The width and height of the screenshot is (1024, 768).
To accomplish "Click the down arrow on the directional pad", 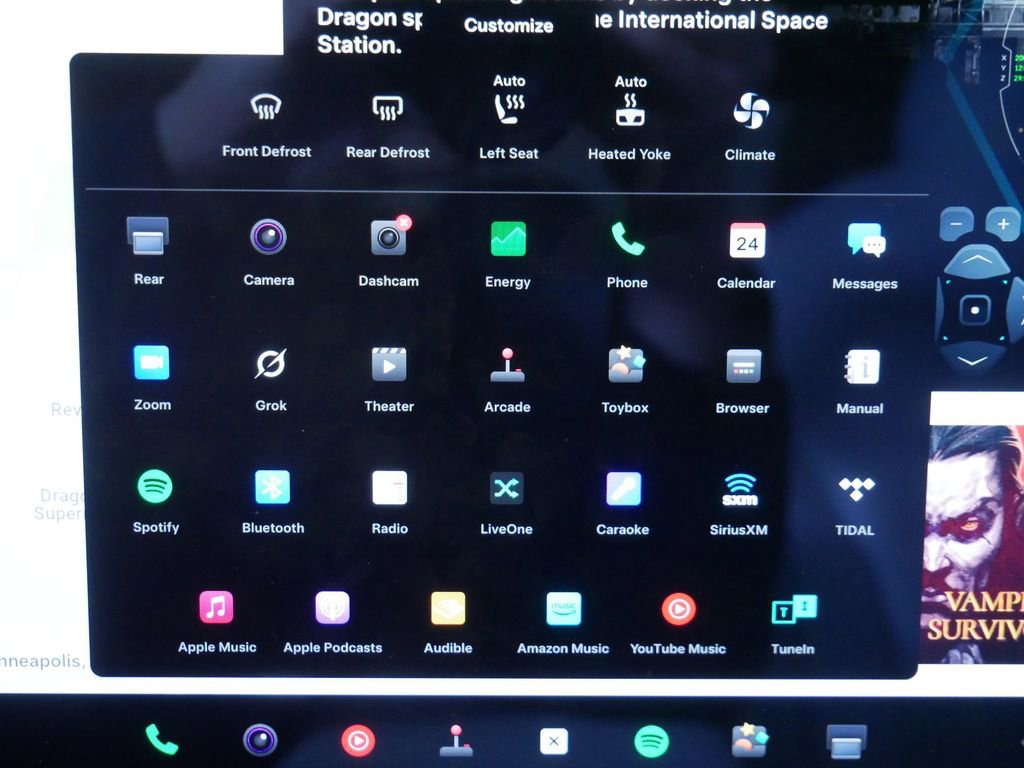I will [x=972, y=360].
